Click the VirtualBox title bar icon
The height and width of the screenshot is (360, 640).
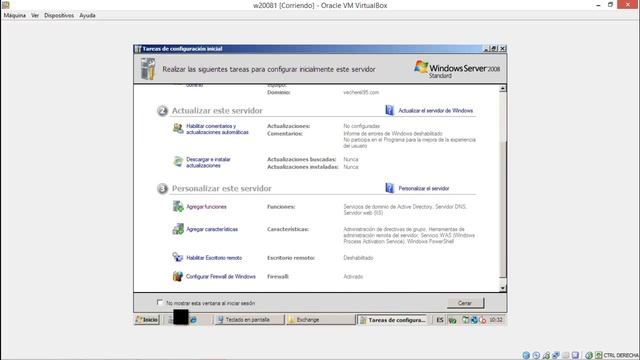tap(5, 5)
